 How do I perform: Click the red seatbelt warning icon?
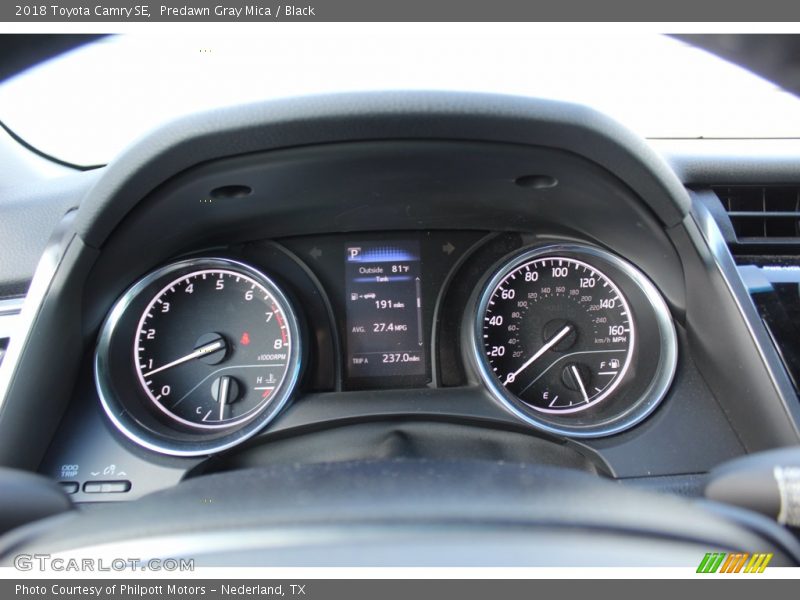[x=245, y=338]
